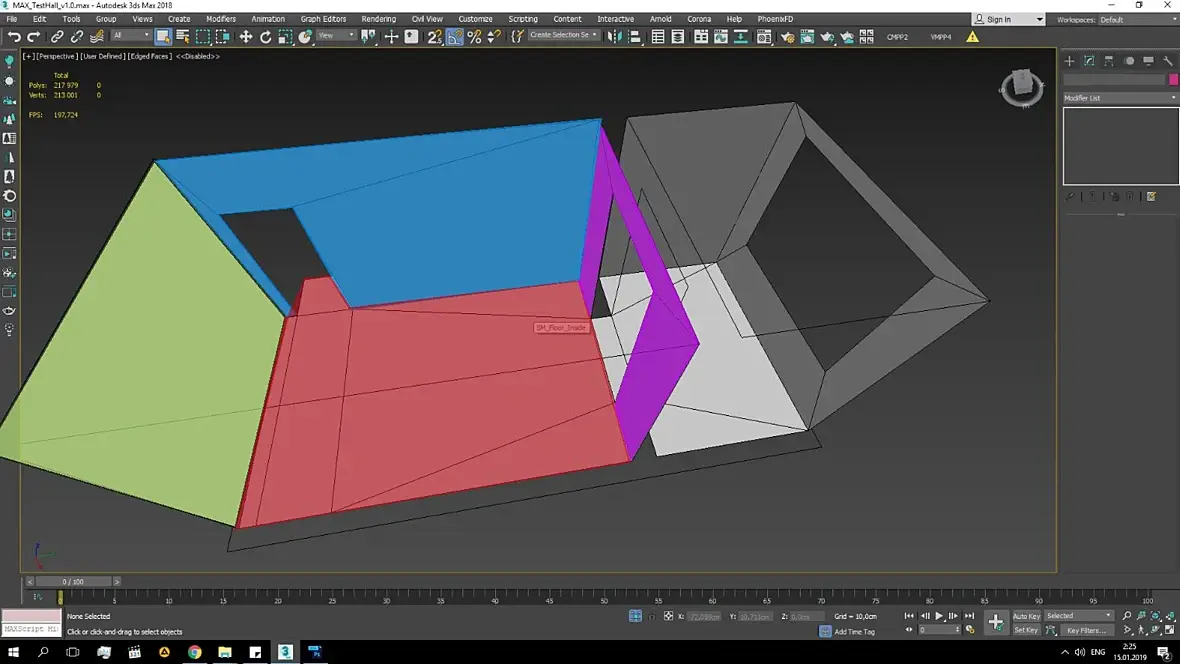Click the Set Key button
Screen dimensions: 1180x664
[1026, 630]
